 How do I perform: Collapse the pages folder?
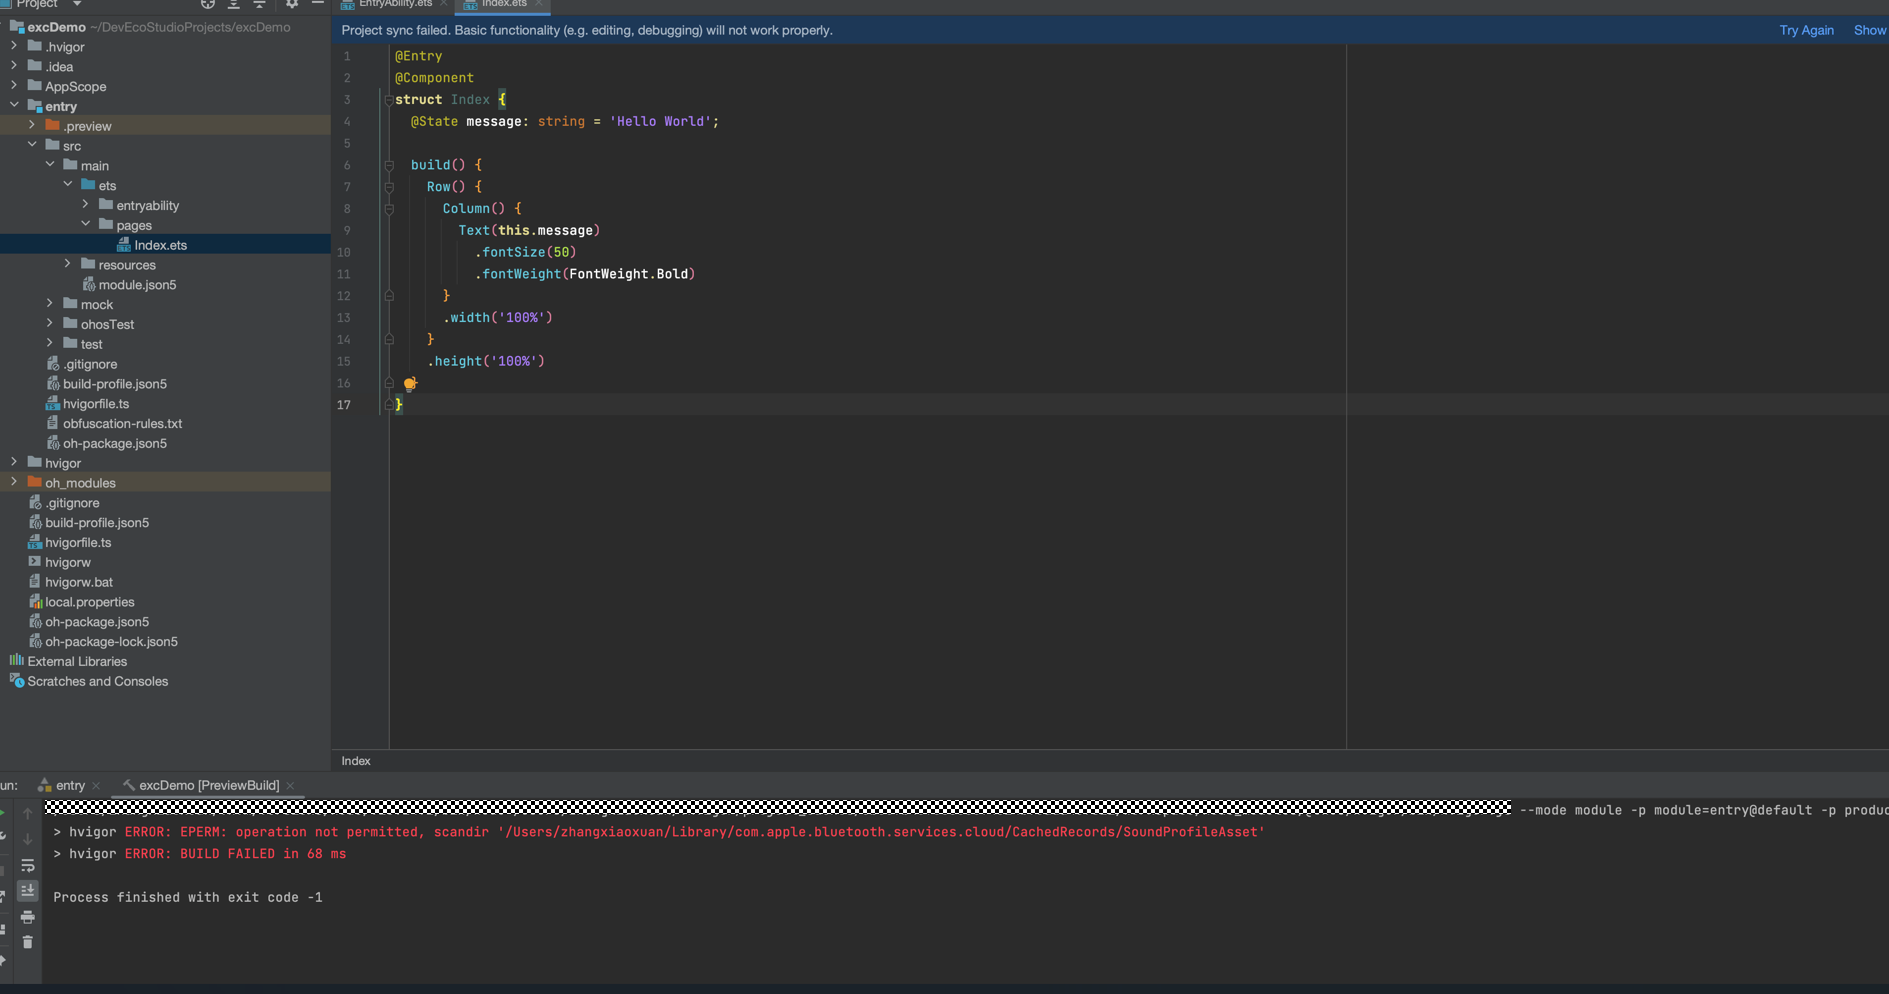click(86, 225)
